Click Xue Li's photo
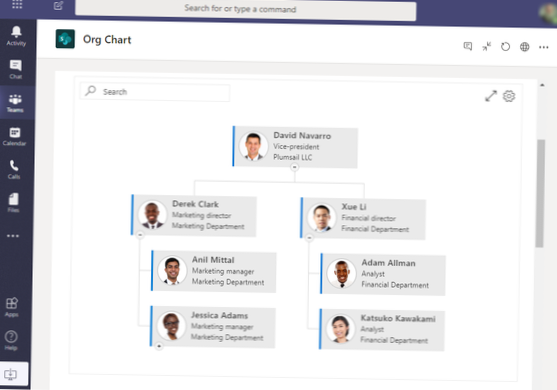This screenshot has width=557, height=390. (321, 217)
